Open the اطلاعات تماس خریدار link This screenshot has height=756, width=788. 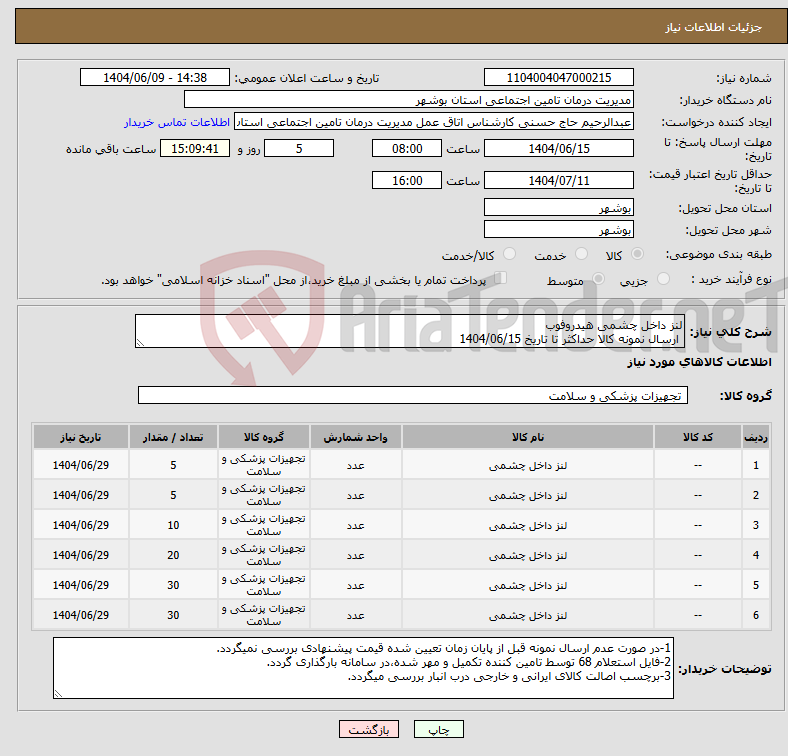177,122
